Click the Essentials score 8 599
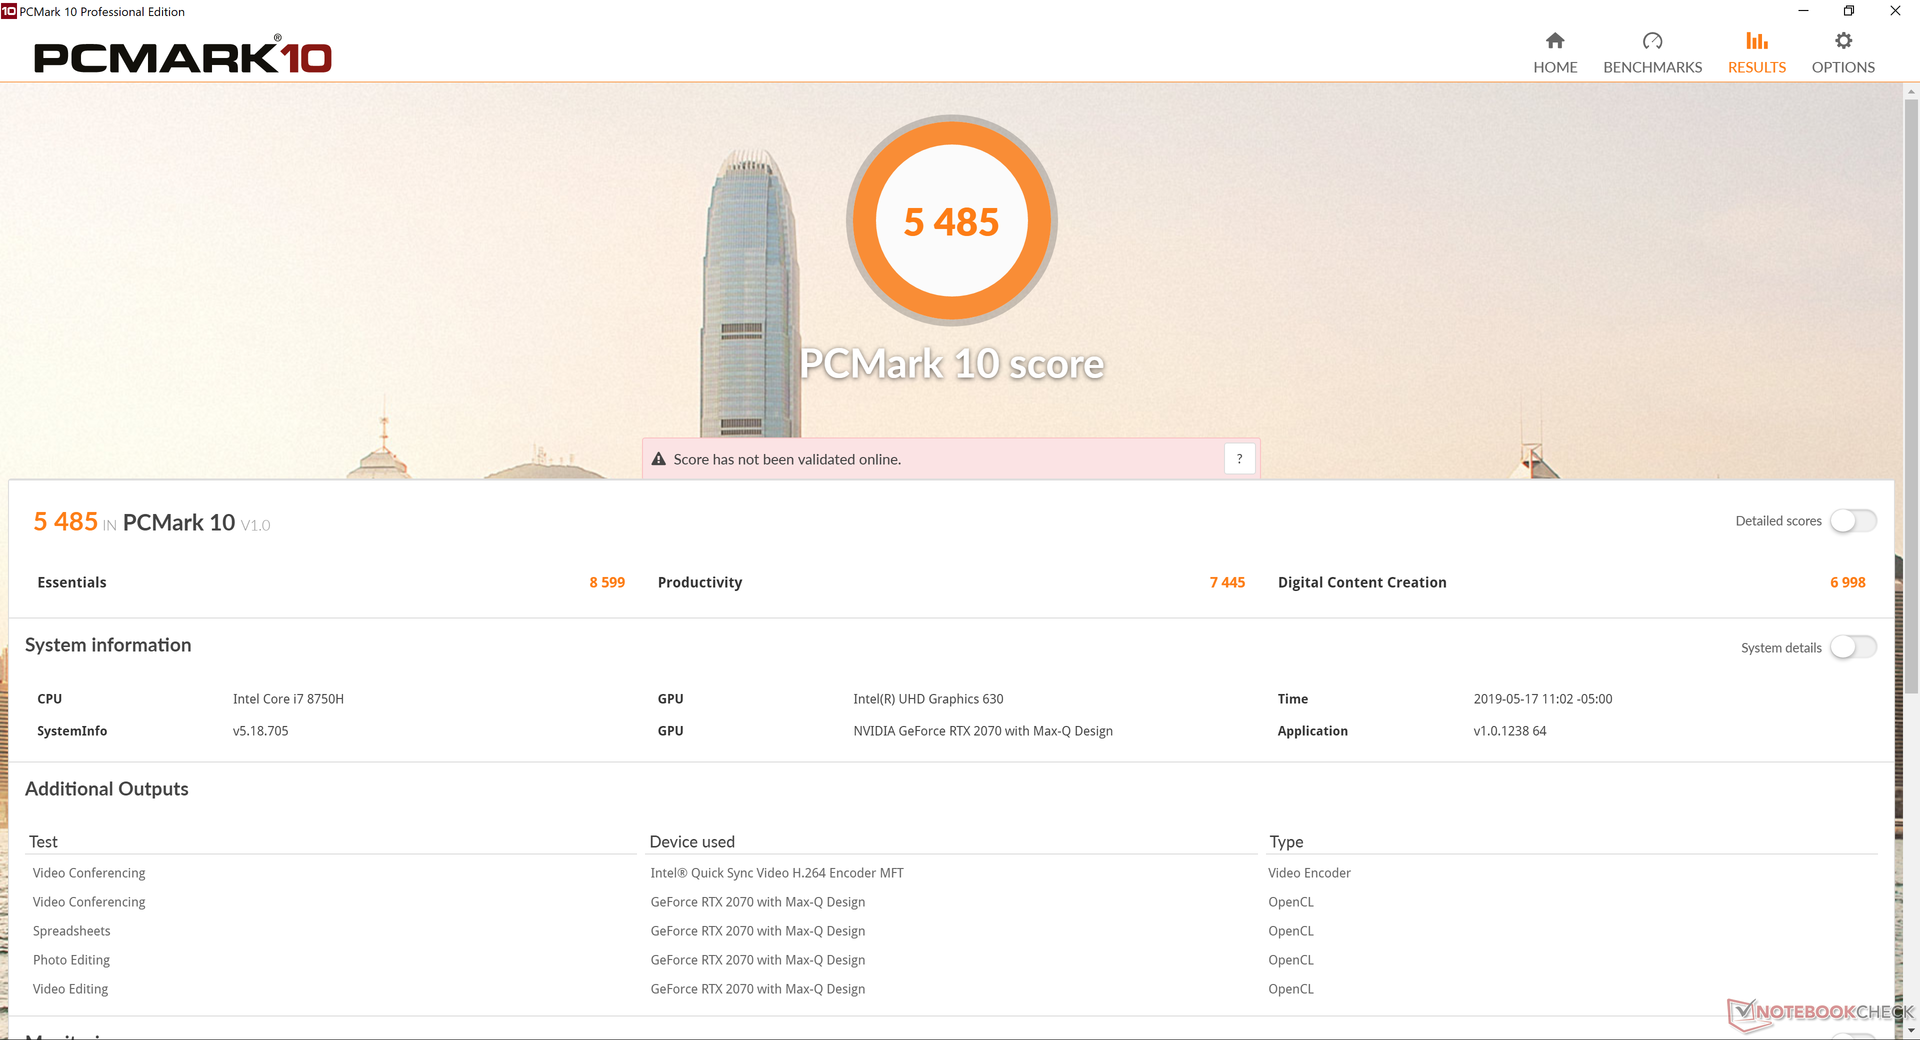Viewport: 1920px width, 1040px height. (x=607, y=583)
